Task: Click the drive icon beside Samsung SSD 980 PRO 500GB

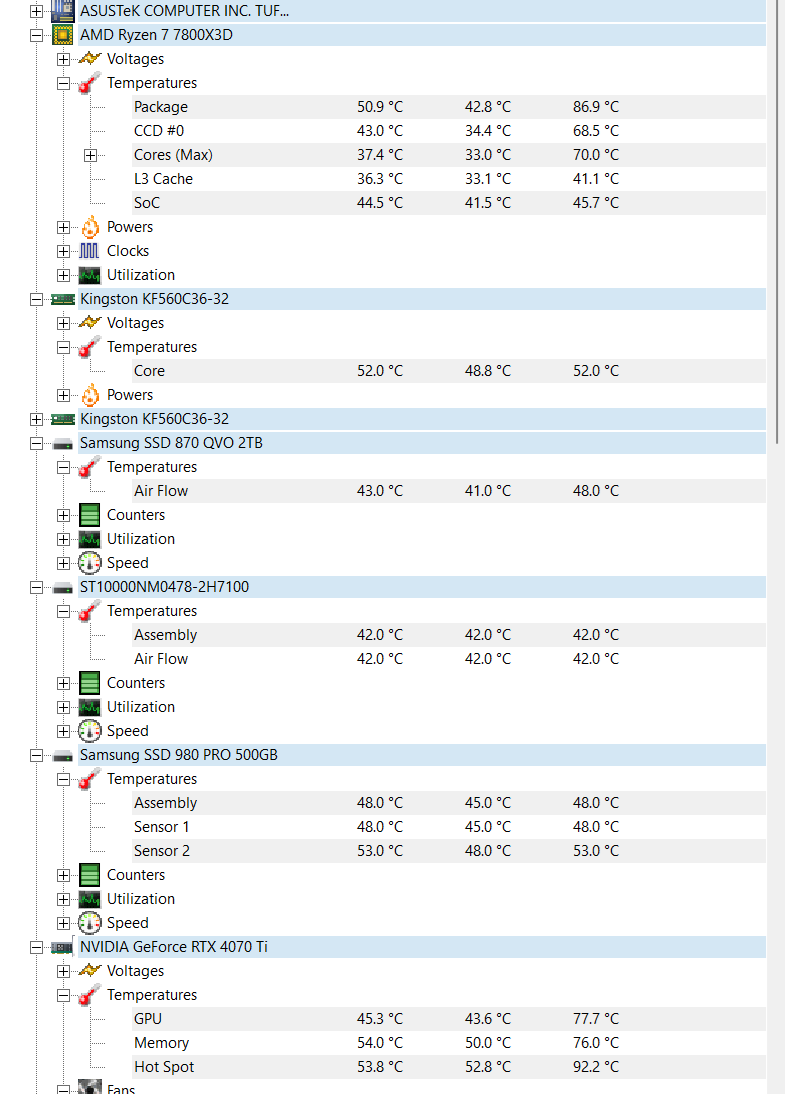Action: click(x=63, y=756)
